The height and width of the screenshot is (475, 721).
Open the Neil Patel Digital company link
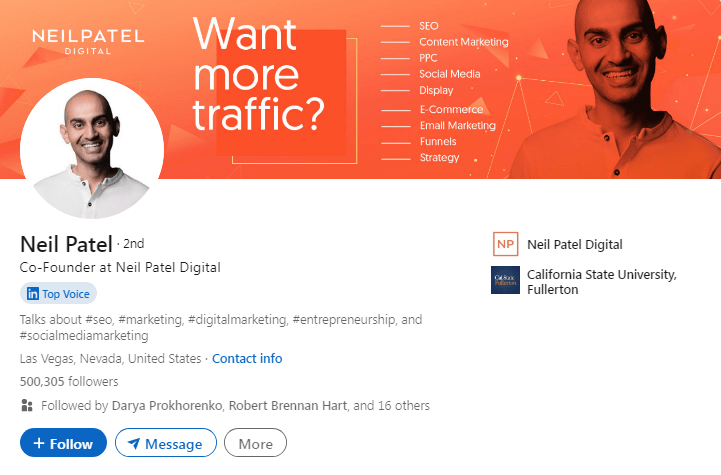point(574,245)
